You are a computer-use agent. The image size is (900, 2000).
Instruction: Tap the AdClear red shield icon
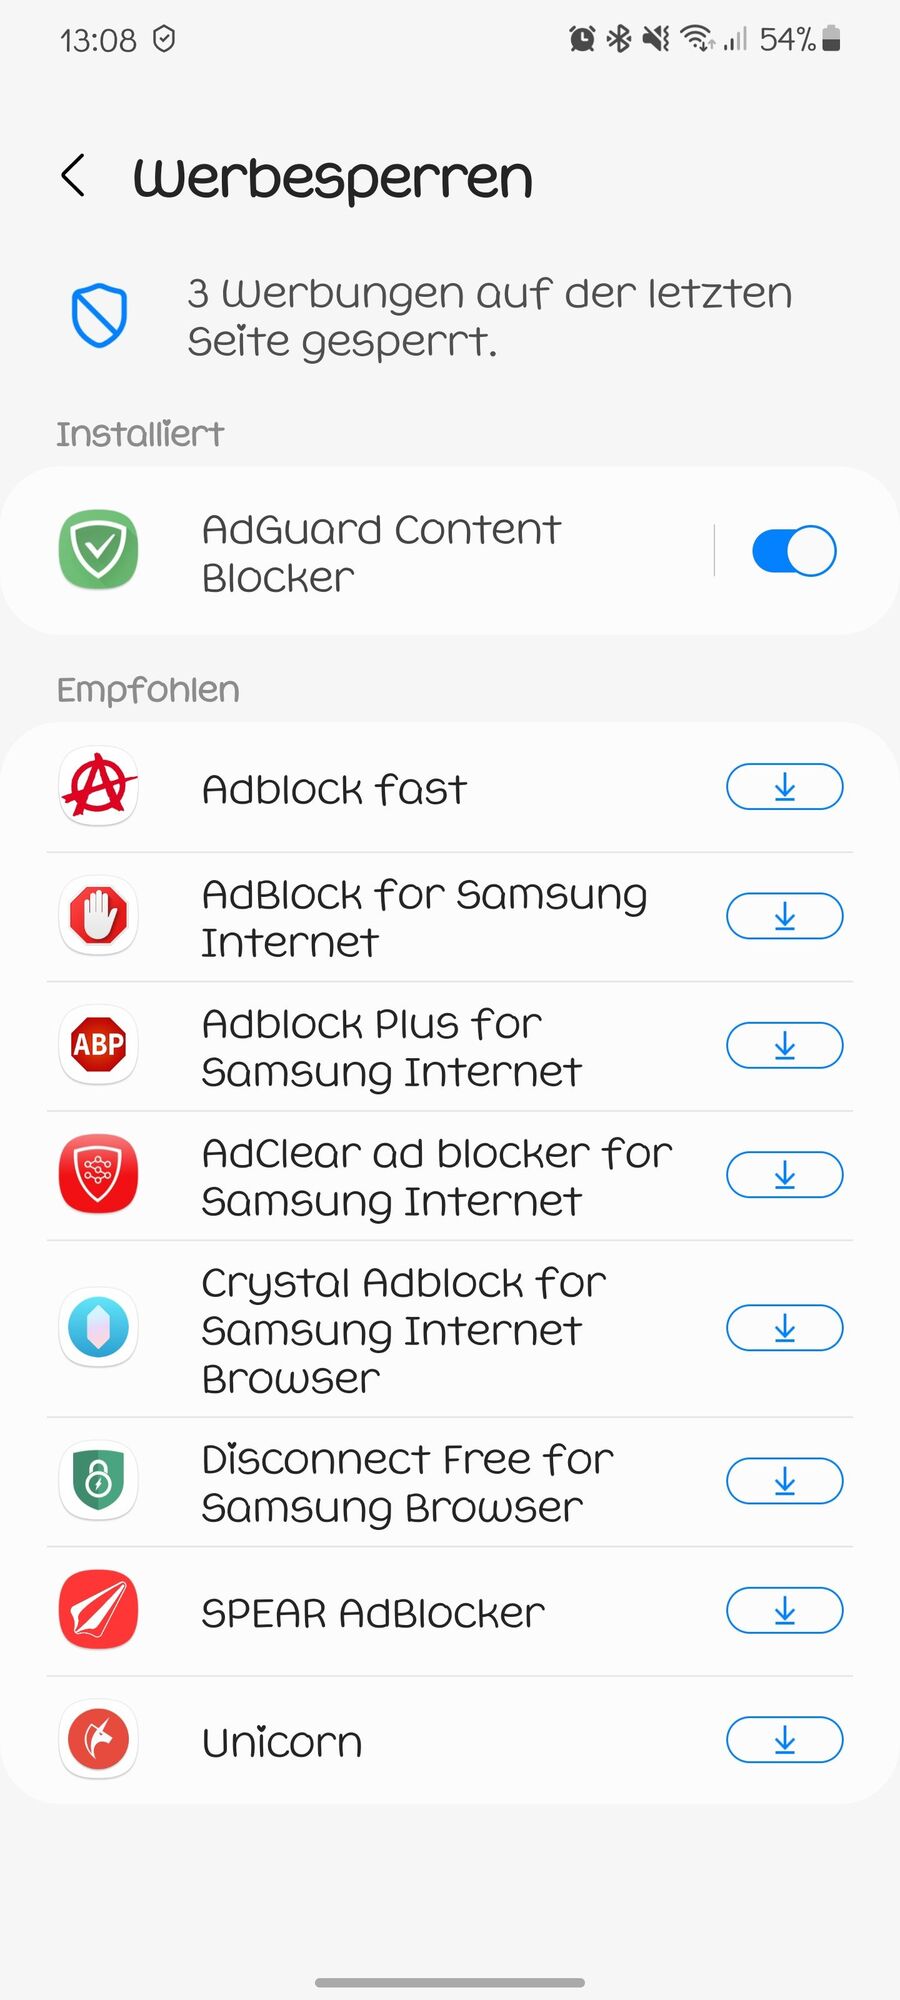(x=98, y=1174)
